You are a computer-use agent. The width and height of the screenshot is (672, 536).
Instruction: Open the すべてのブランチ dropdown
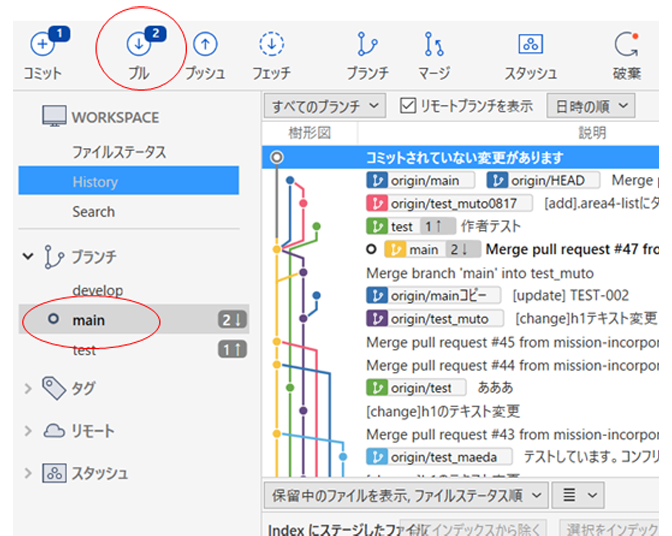coord(324,105)
